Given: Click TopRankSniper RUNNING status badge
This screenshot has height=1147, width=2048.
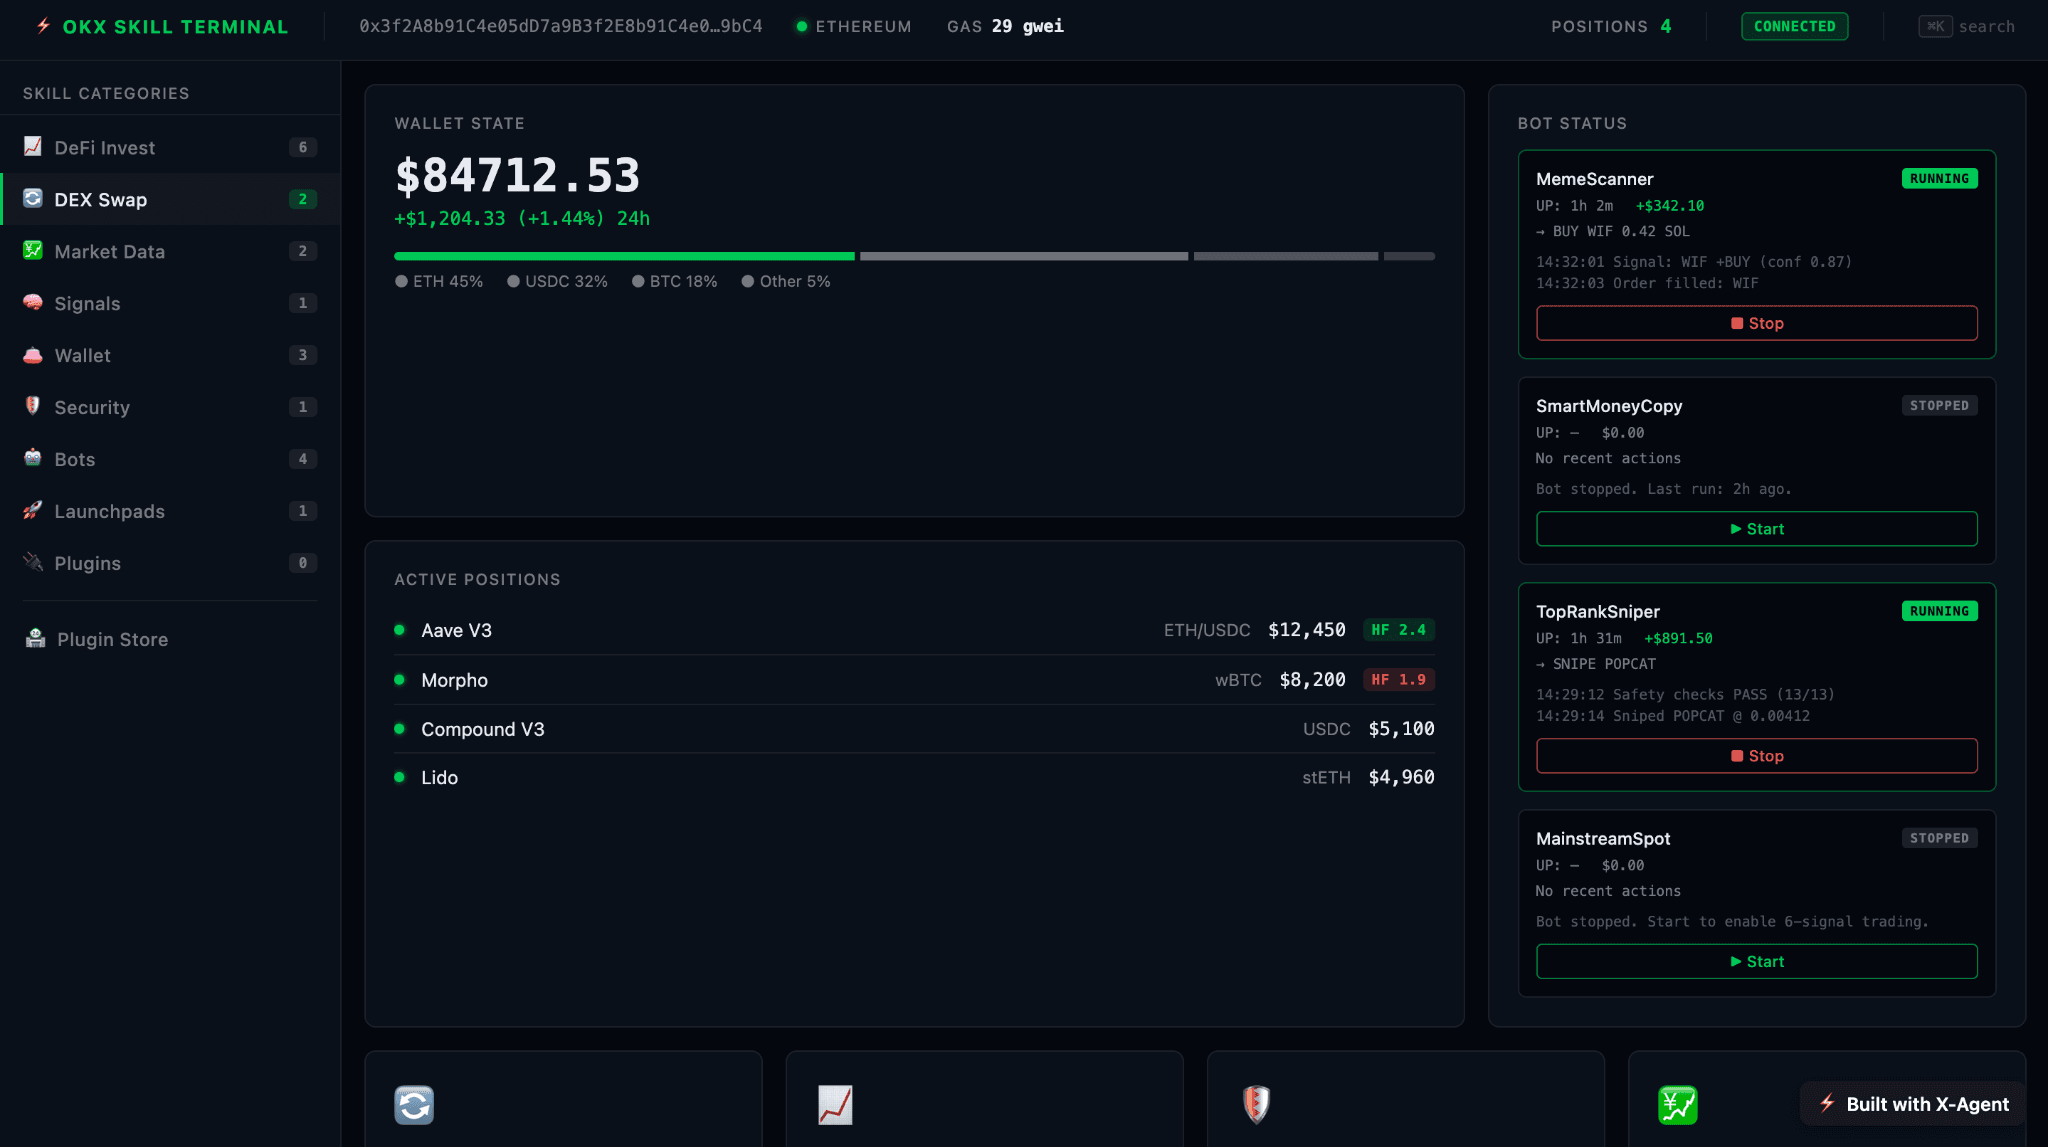Looking at the screenshot, I should click(x=1939, y=611).
